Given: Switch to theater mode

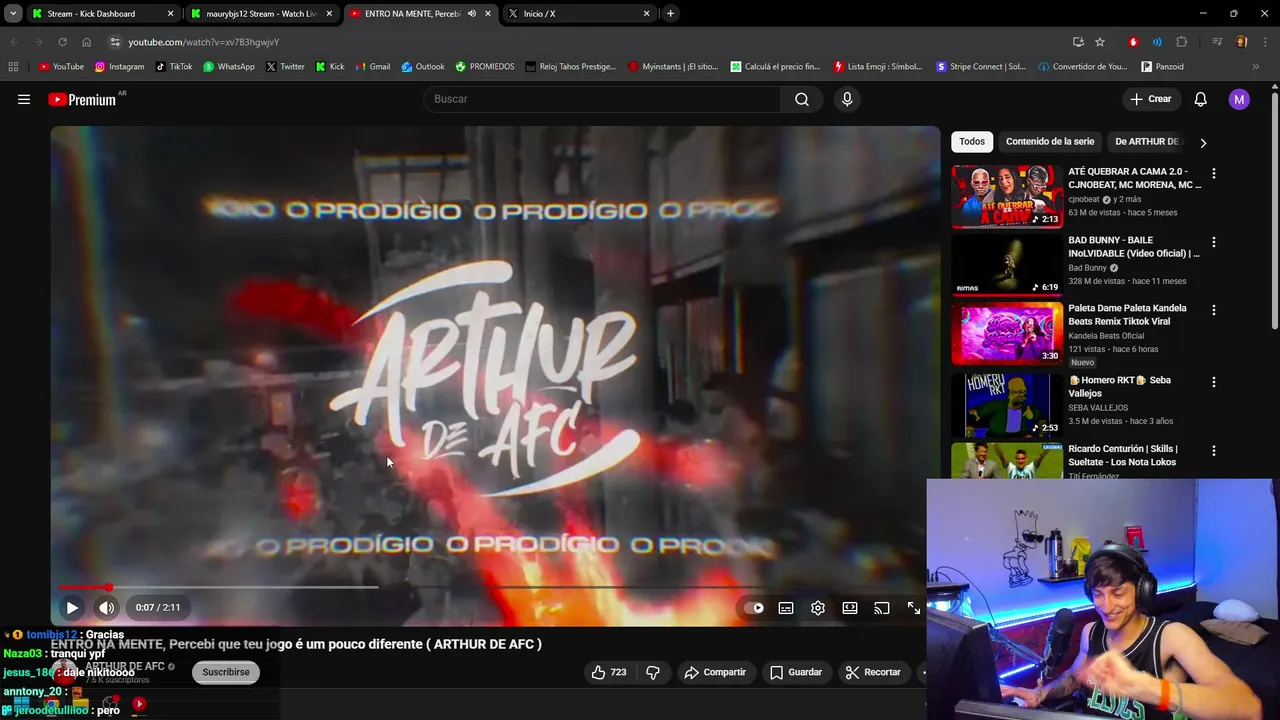Looking at the screenshot, I should (850, 607).
